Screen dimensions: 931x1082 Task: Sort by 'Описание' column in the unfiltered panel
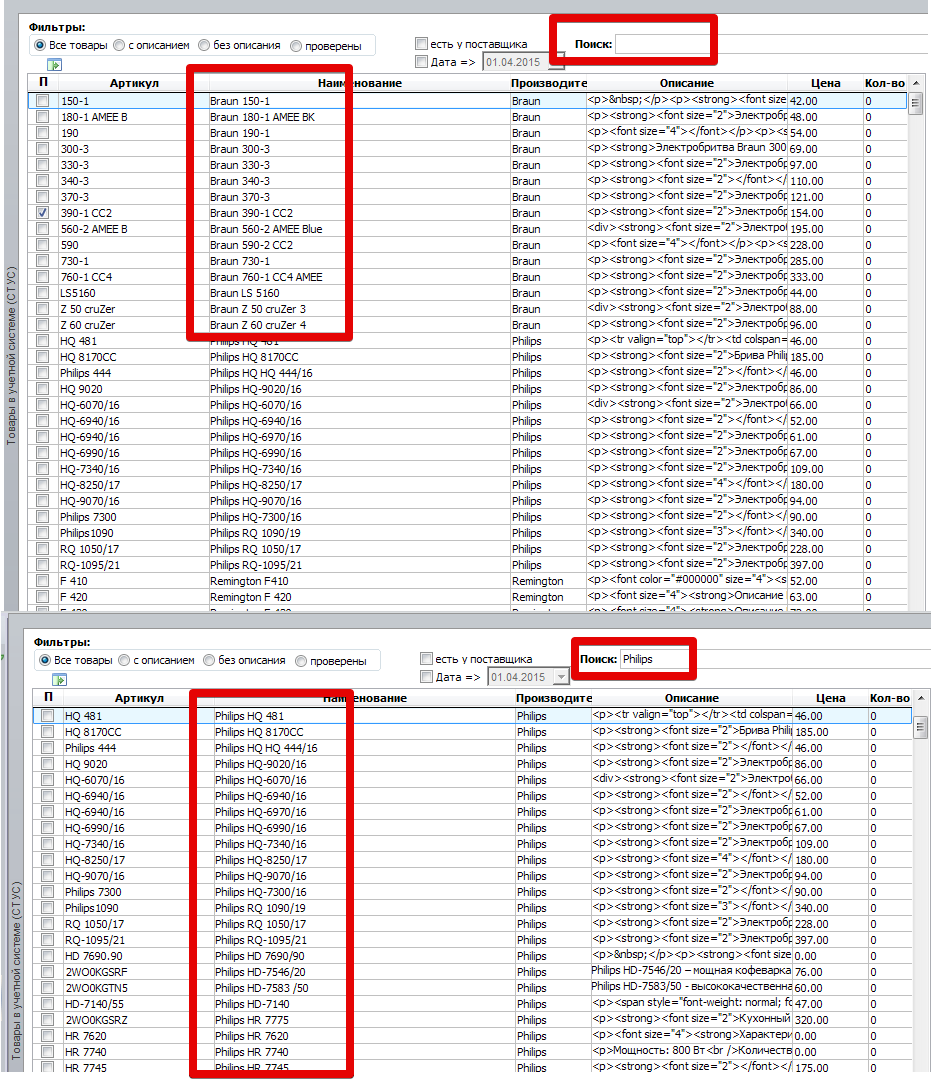687,83
